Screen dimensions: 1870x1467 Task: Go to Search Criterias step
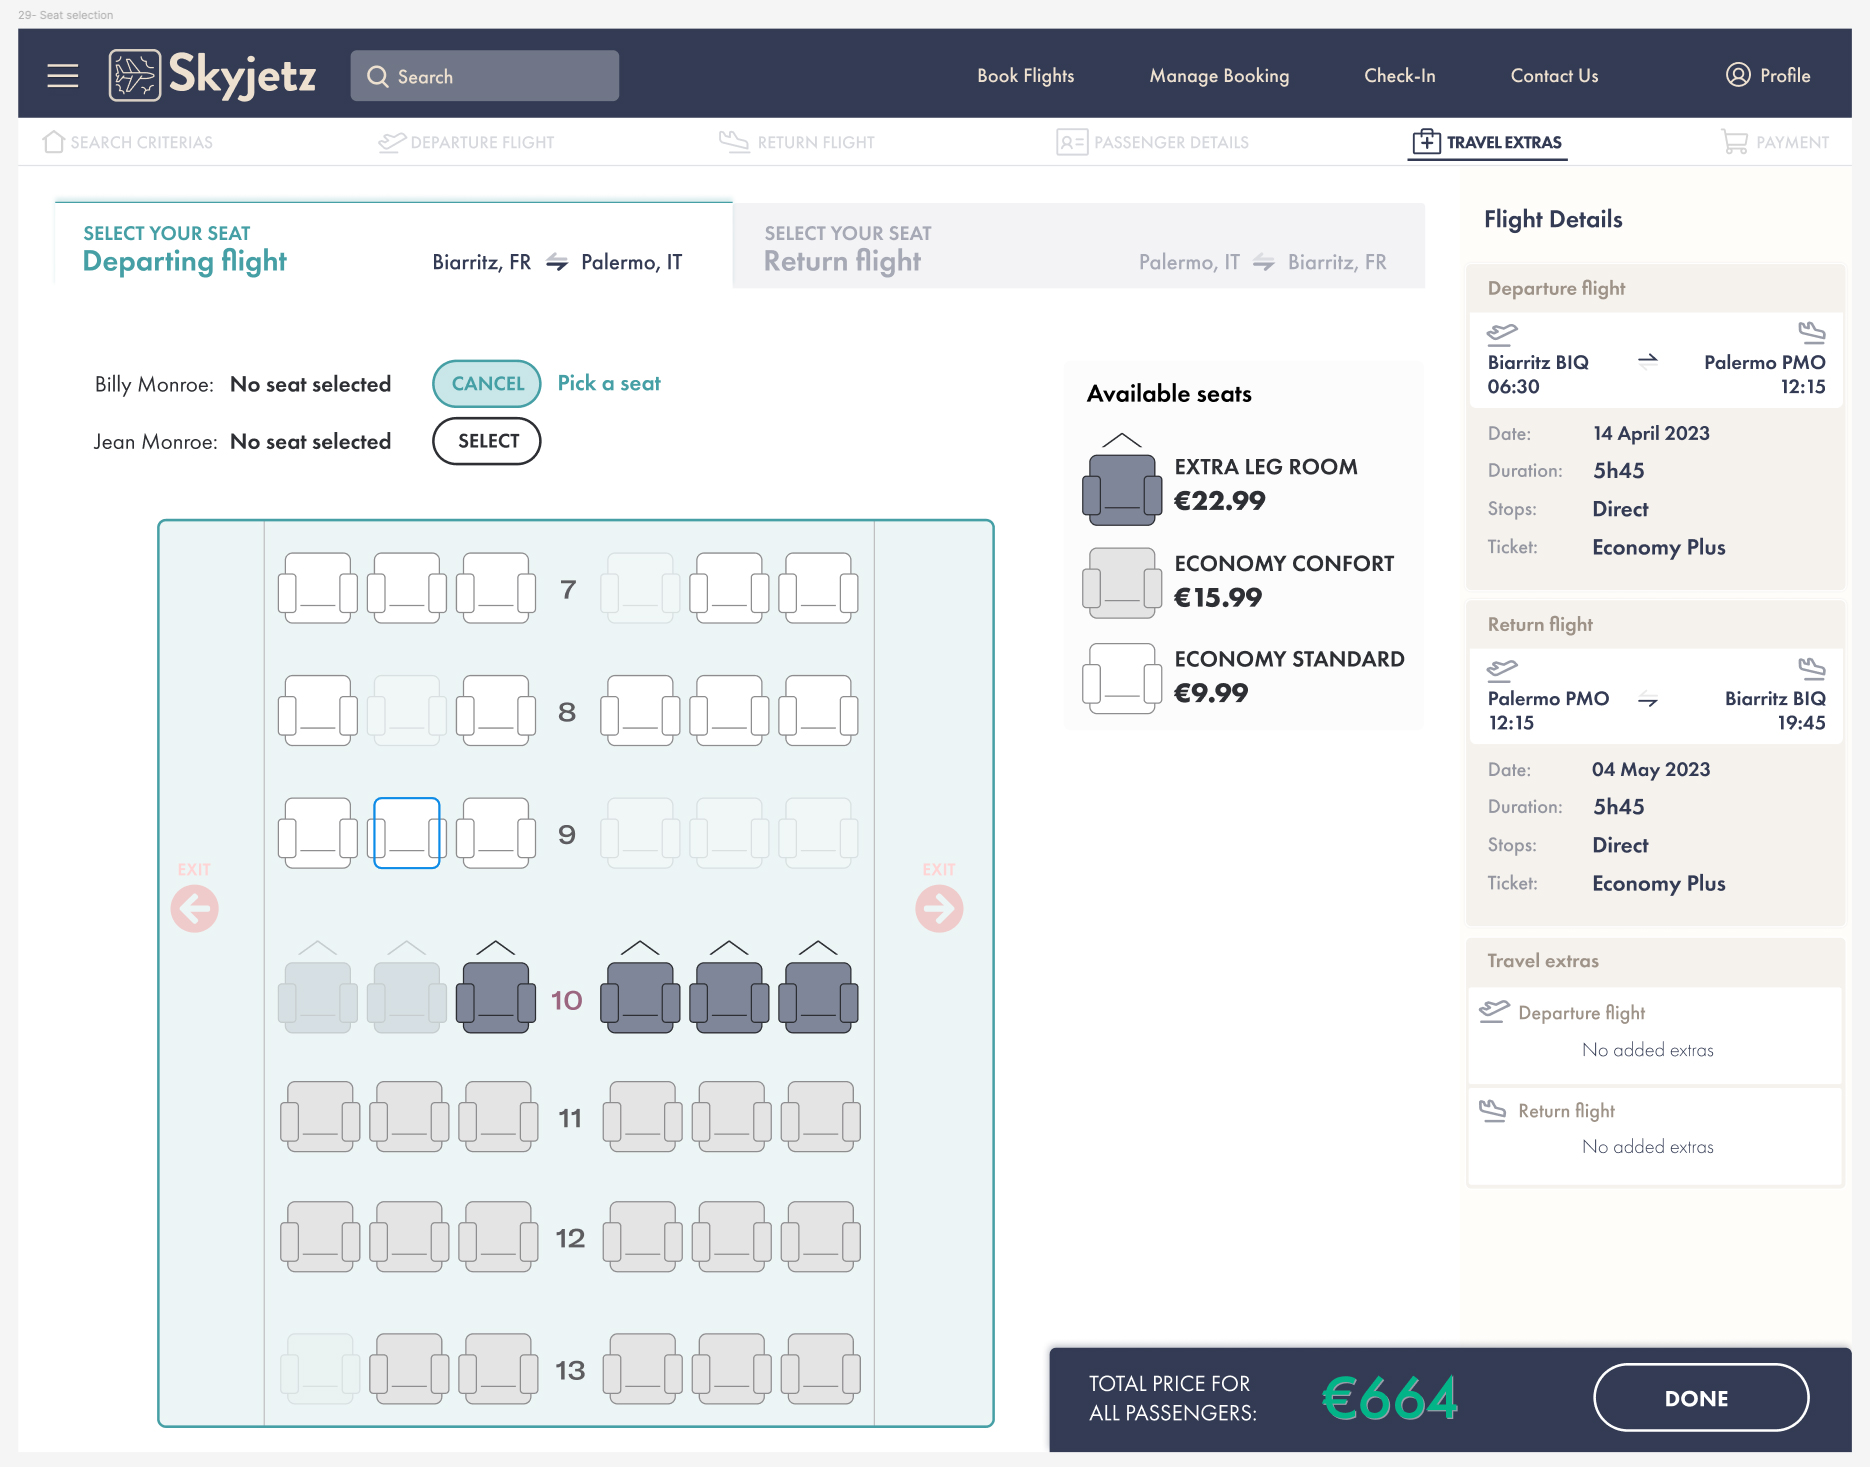(128, 142)
